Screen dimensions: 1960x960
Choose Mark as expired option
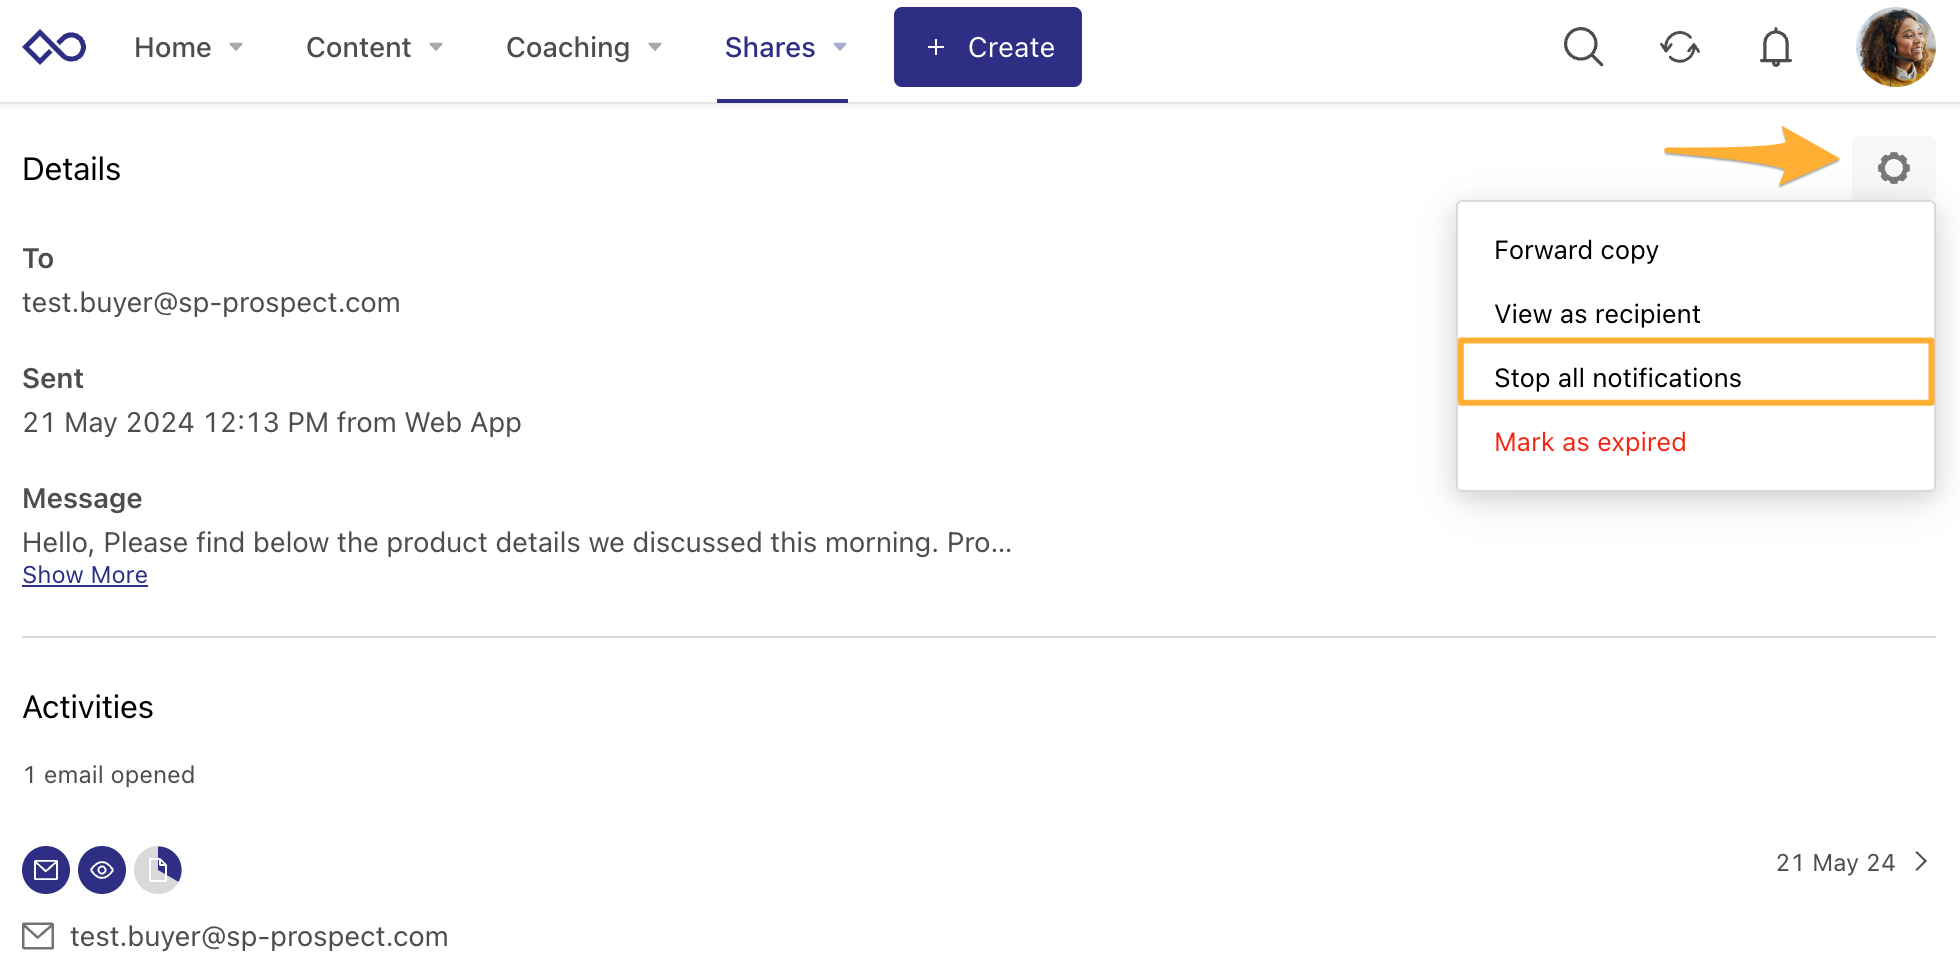point(1590,442)
